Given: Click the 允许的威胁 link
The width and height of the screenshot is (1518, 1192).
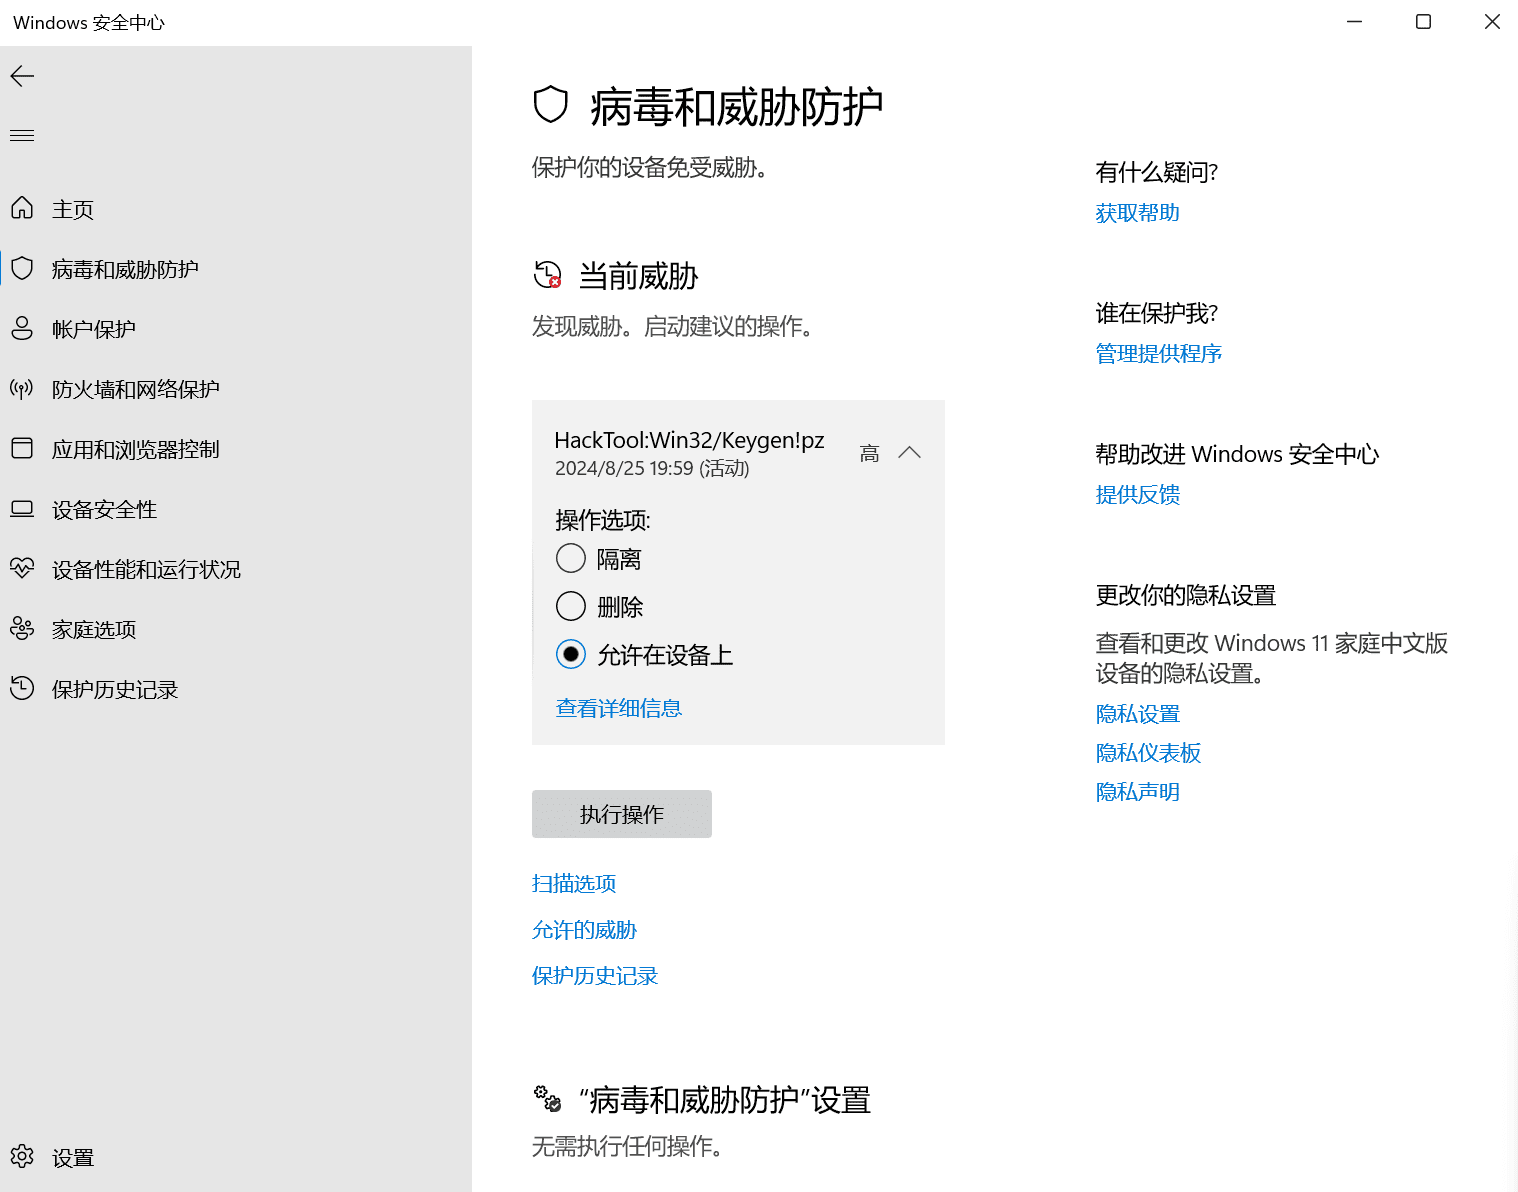Looking at the screenshot, I should [584, 930].
